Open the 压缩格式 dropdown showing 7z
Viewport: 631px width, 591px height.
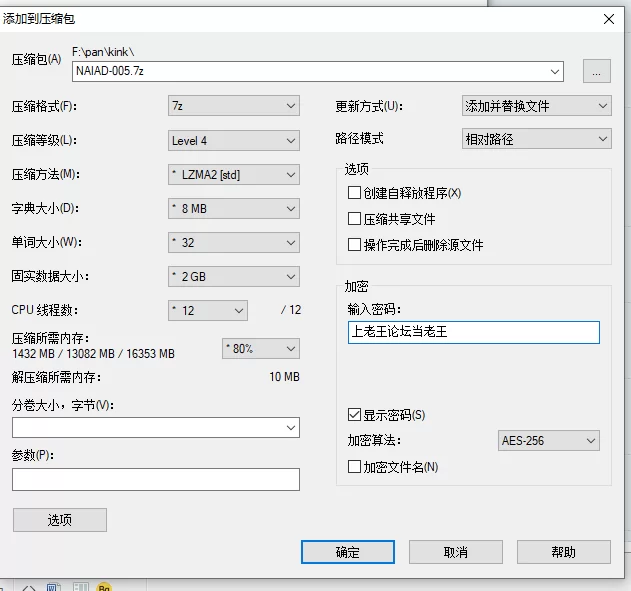click(234, 106)
